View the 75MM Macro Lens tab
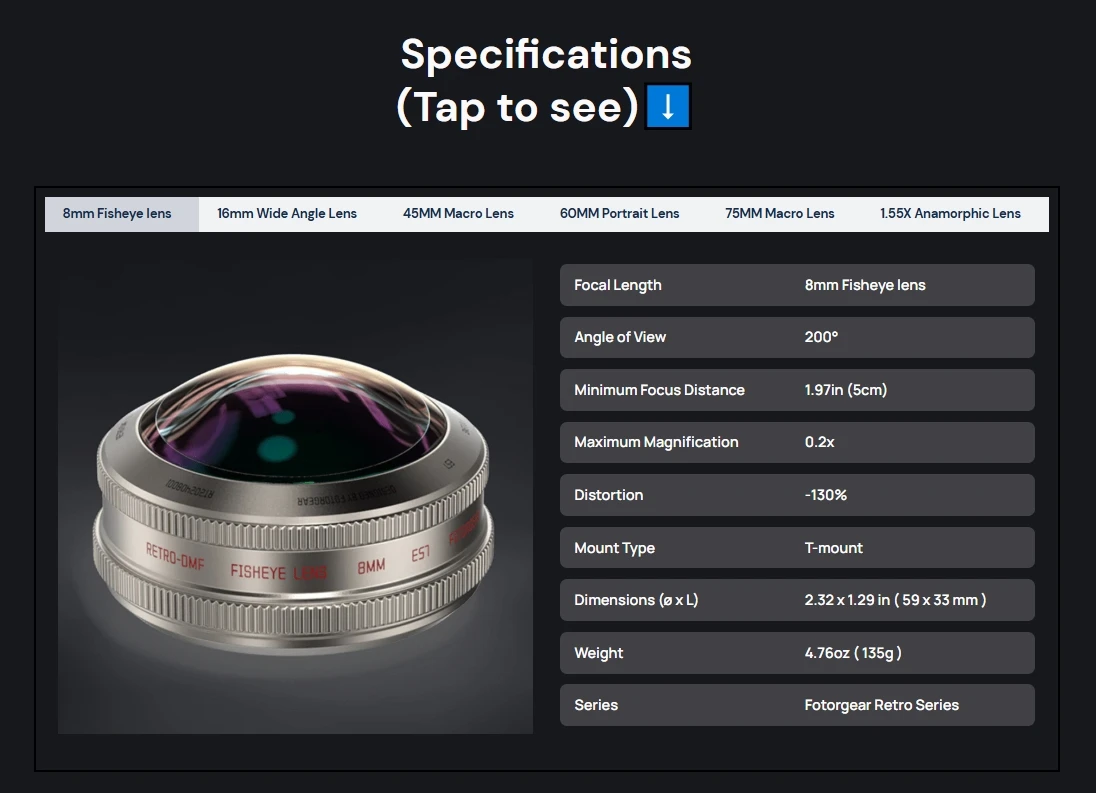1096x793 pixels. click(779, 214)
